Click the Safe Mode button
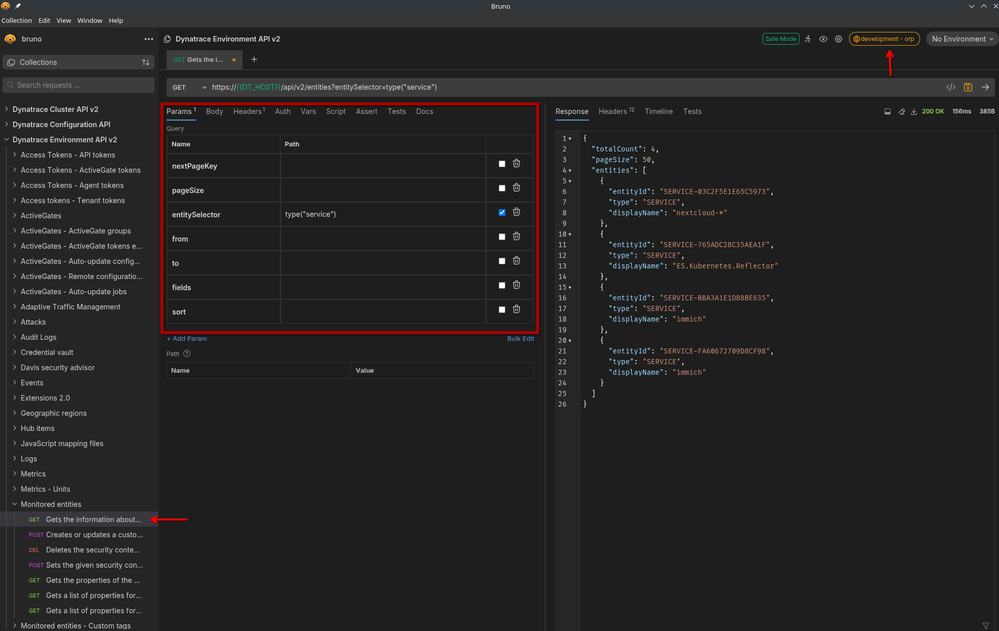 [780, 39]
